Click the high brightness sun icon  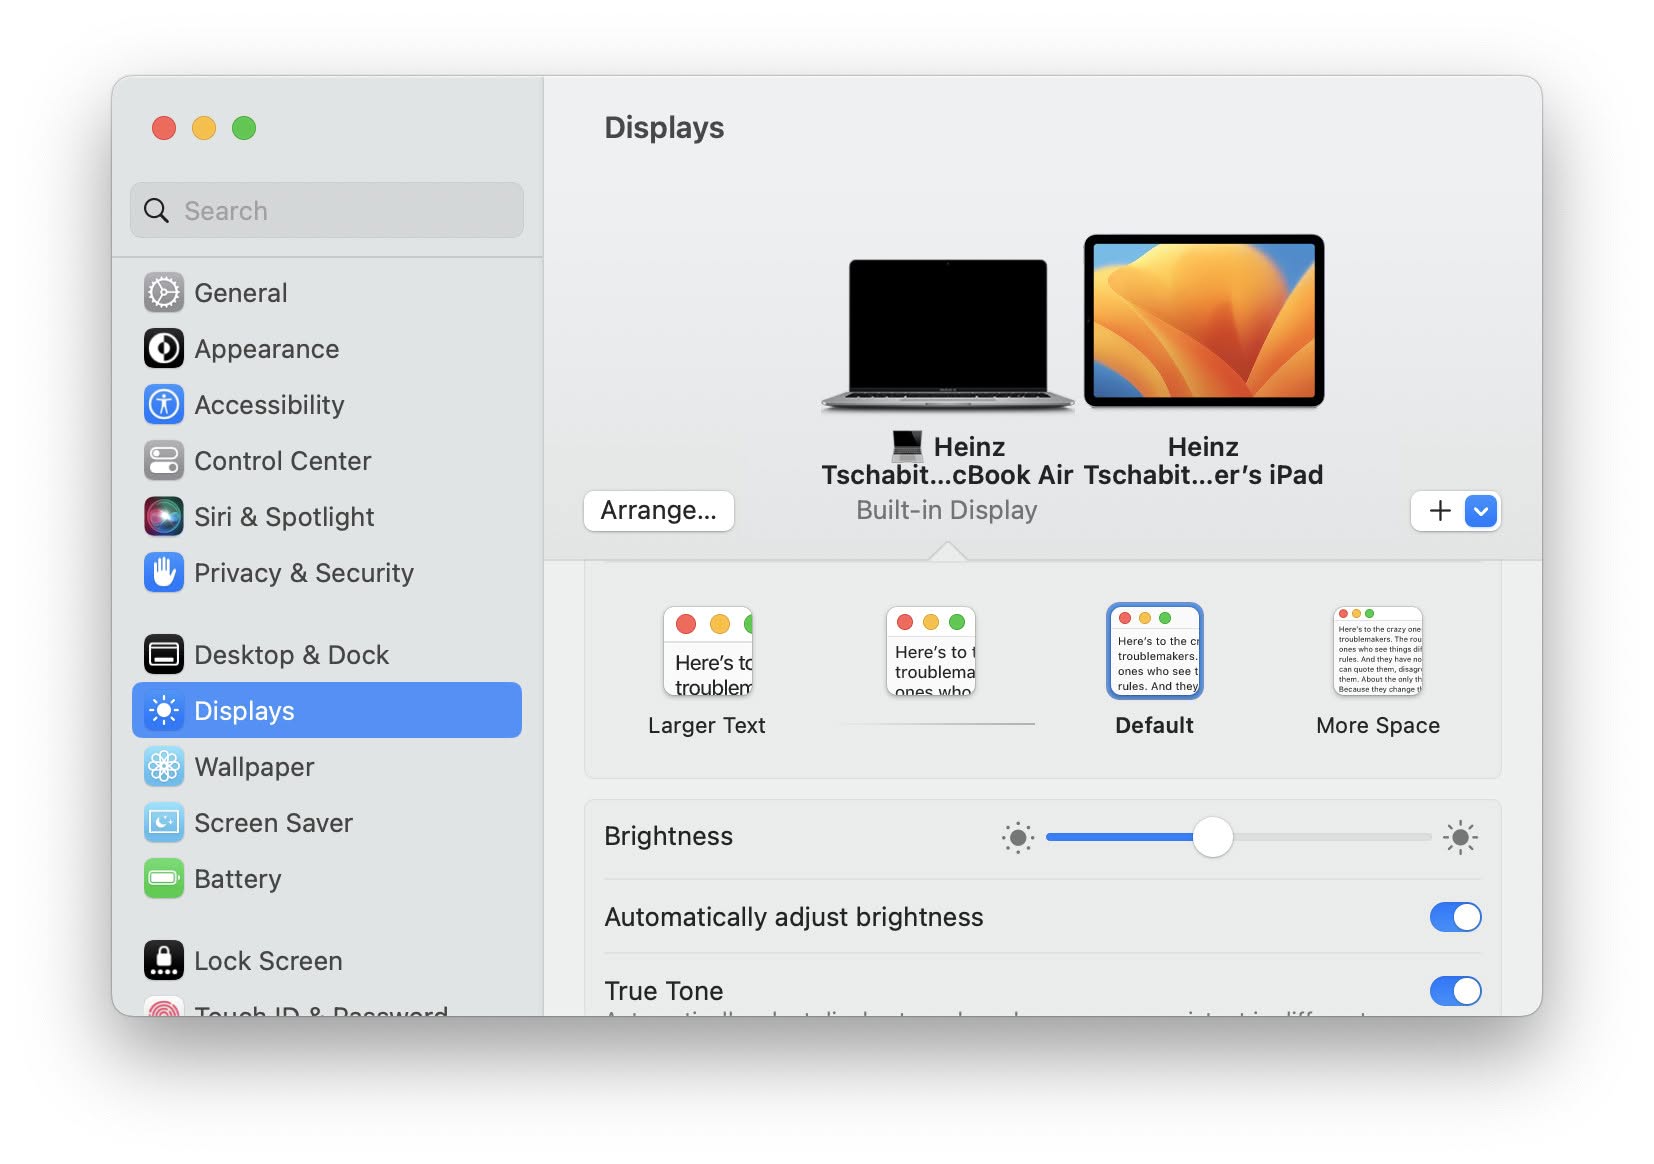(1461, 838)
